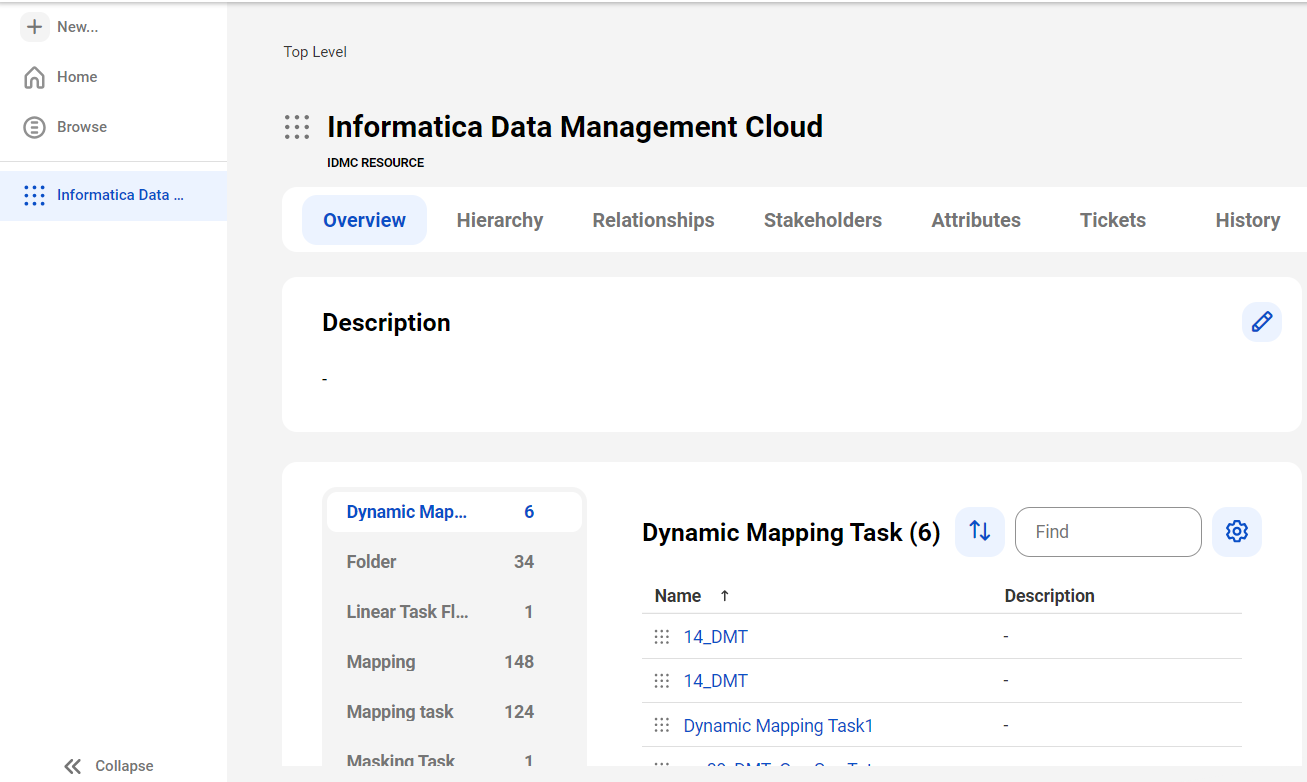Sort by the Name column header

click(678, 596)
